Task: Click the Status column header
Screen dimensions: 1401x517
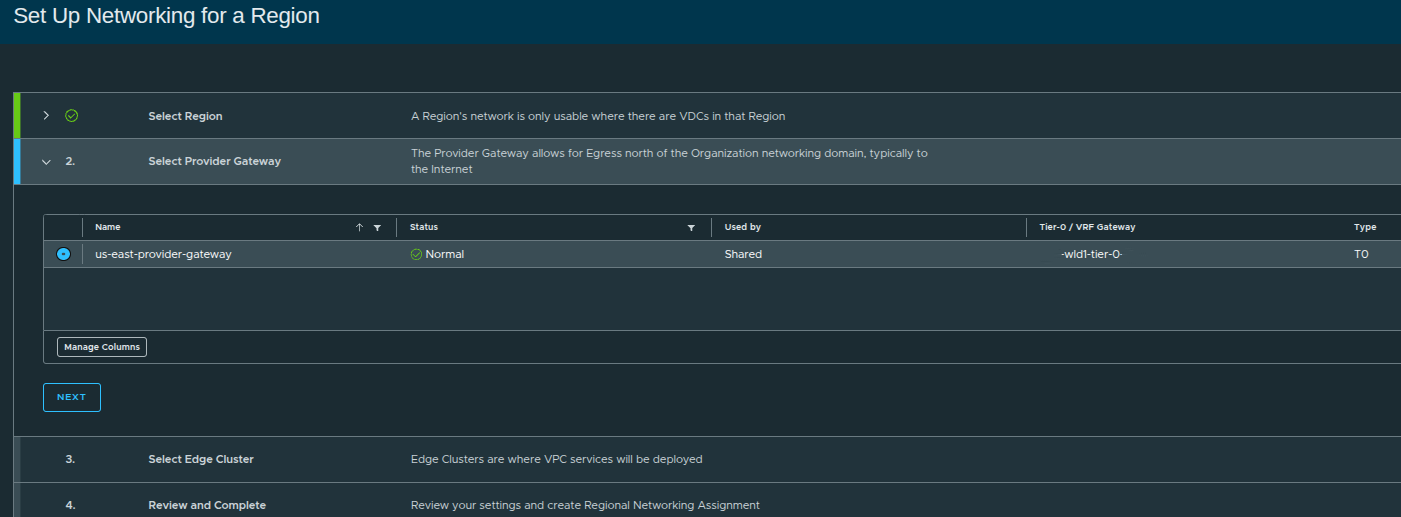Action: coord(424,228)
